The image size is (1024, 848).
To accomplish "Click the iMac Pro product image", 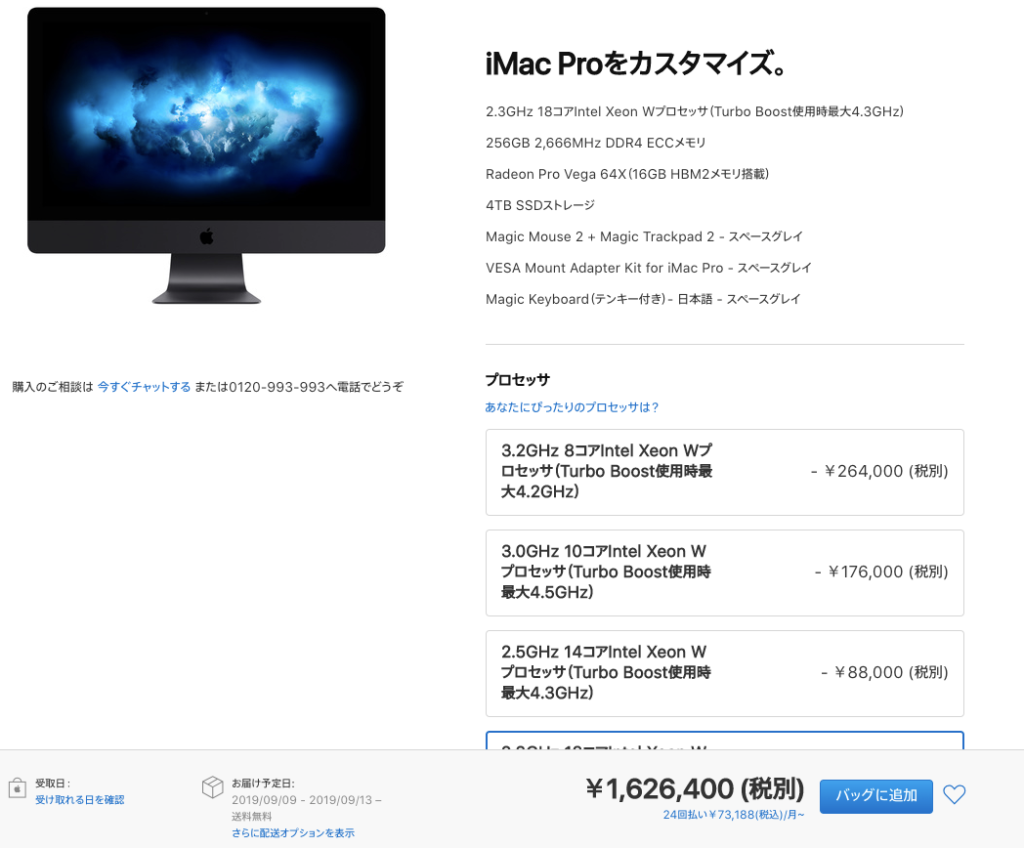I will coord(206,155).
